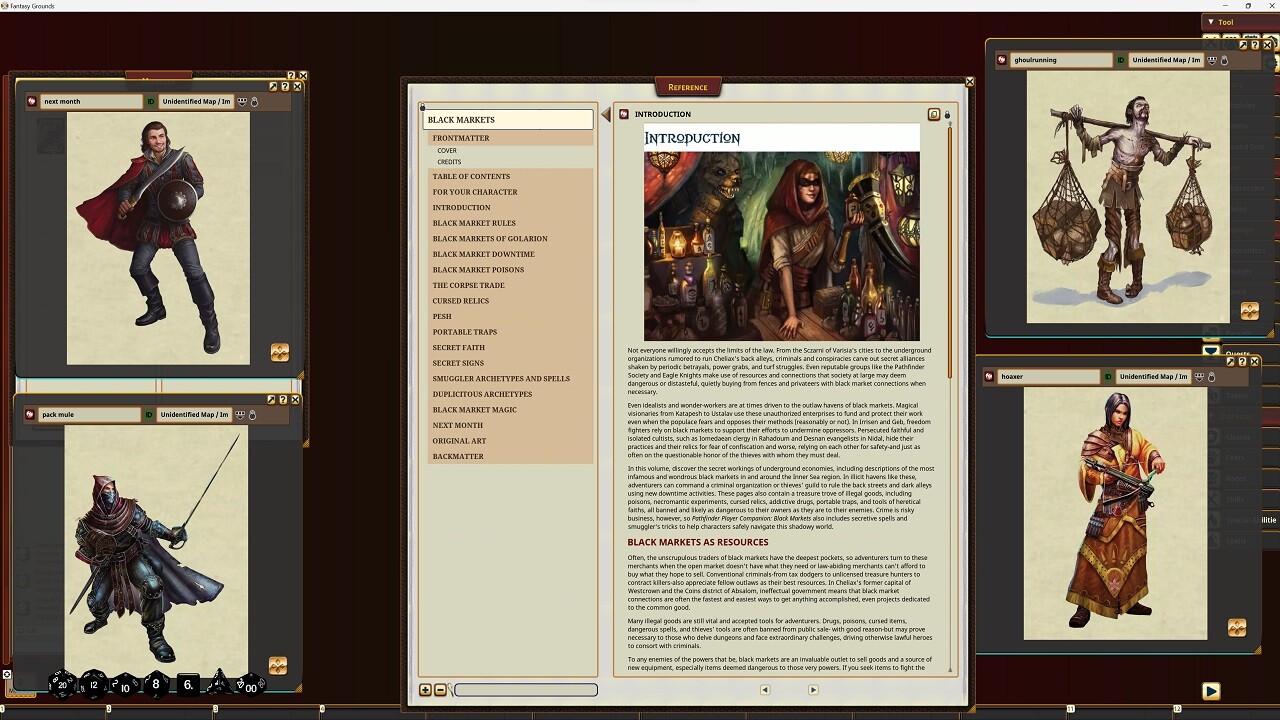
Task: Open the Cursed Relics chapter
Action: [x=460, y=300]
